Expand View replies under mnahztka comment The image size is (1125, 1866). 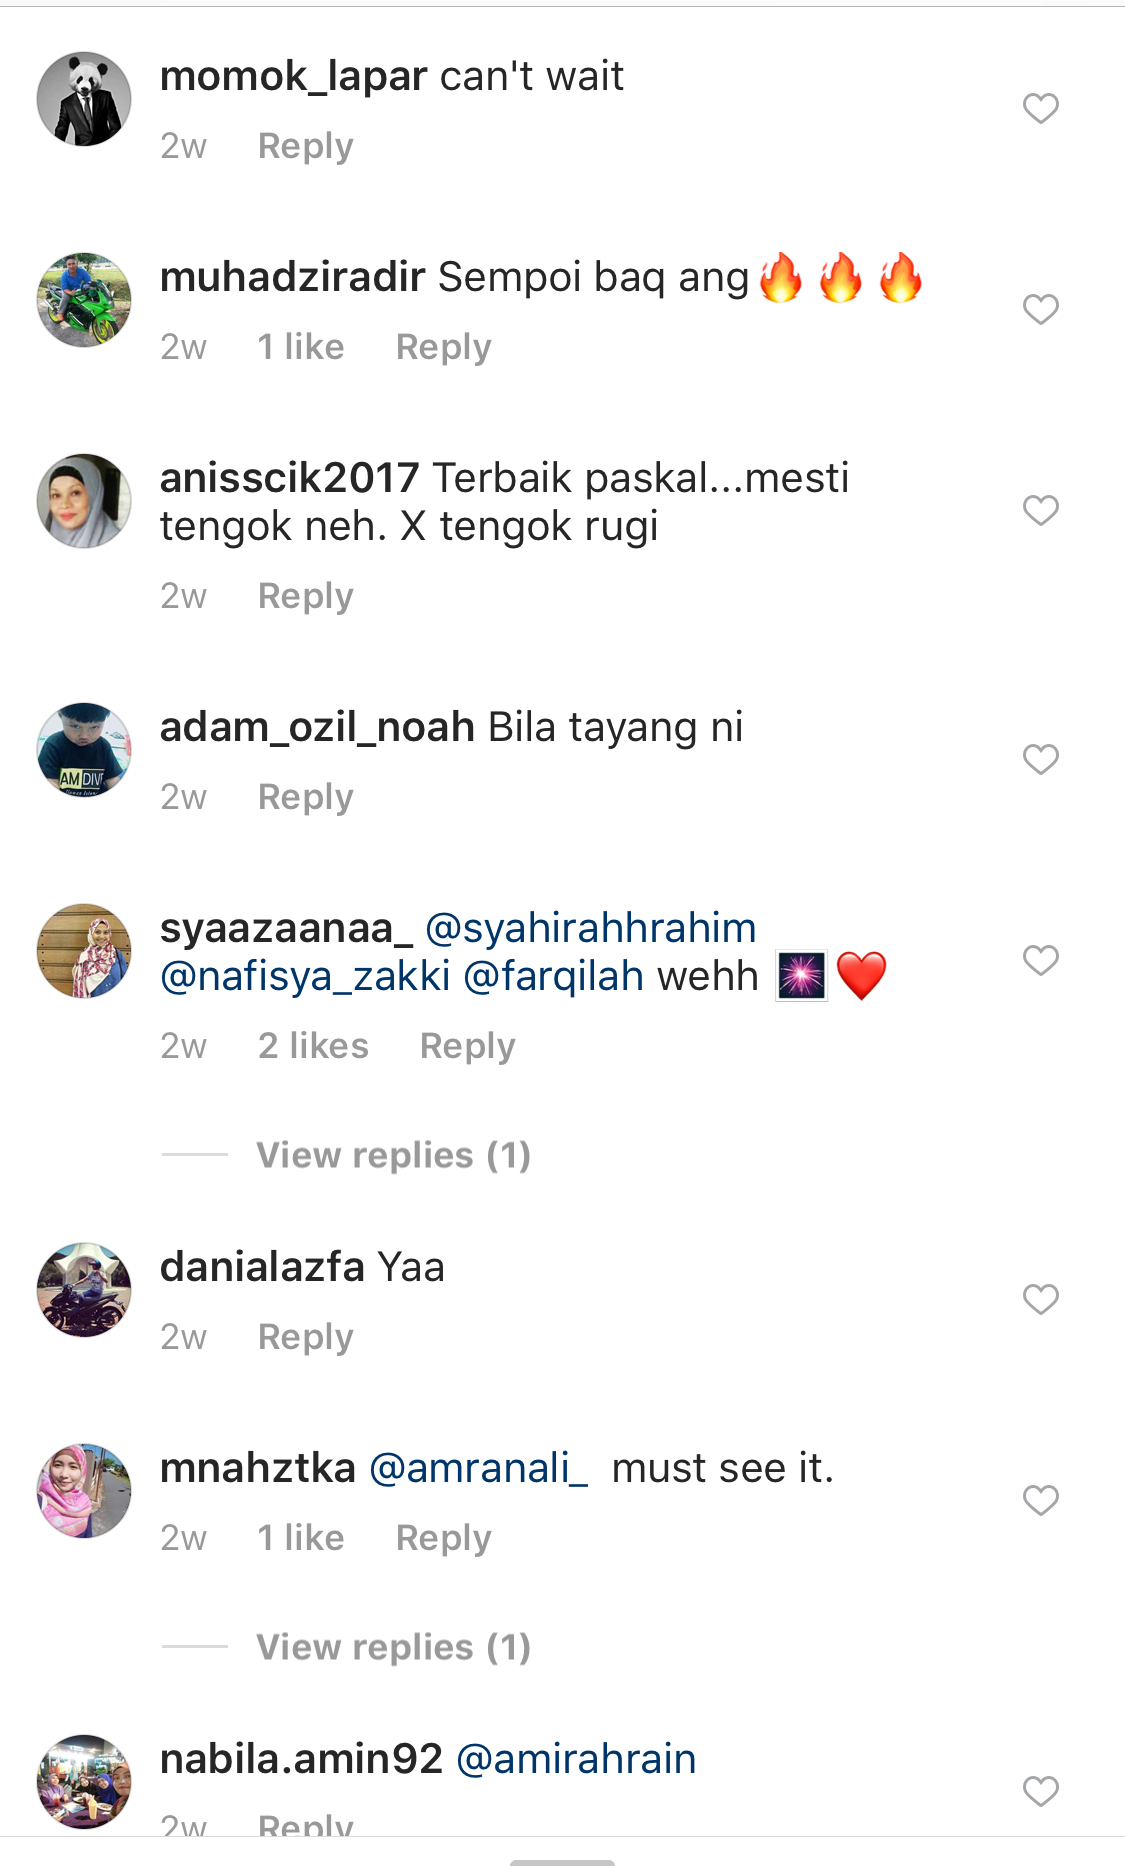393,1647
